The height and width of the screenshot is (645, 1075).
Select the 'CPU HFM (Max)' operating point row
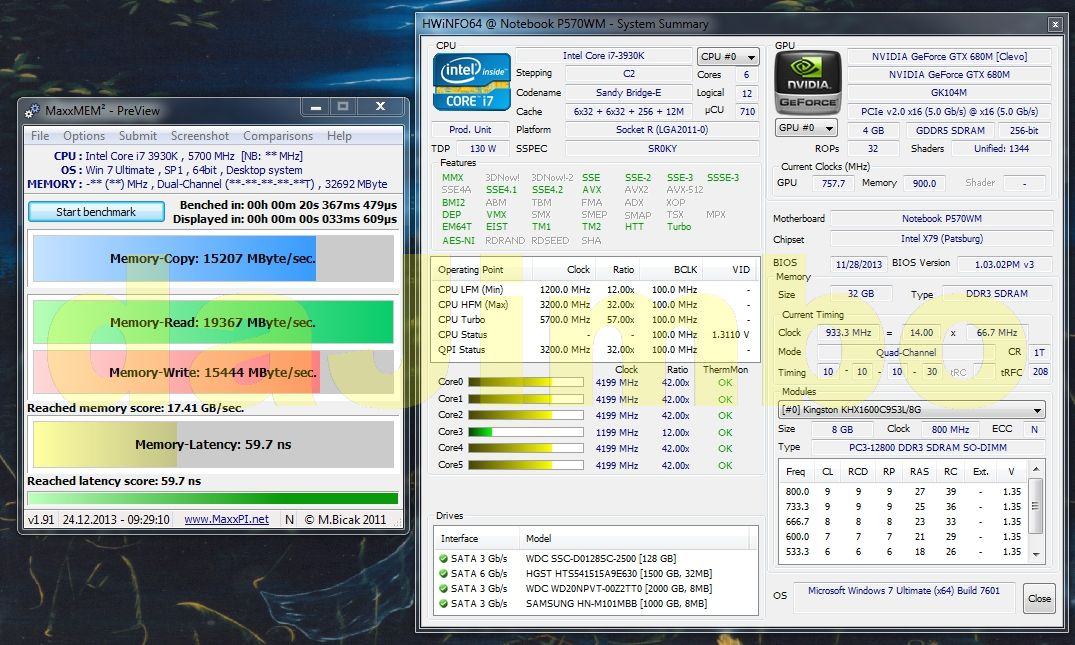coord(594,305)
